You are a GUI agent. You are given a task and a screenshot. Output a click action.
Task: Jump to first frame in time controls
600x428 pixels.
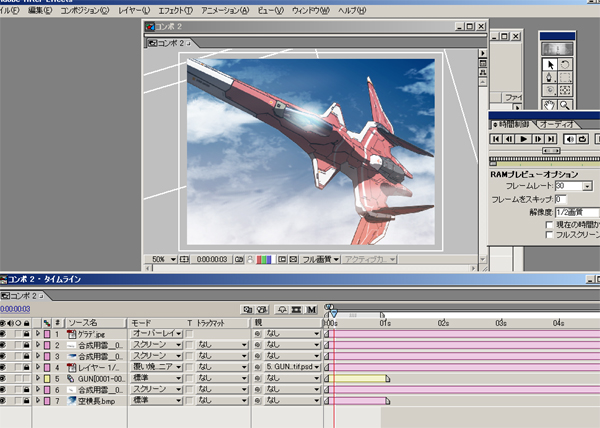pos(496,139)
